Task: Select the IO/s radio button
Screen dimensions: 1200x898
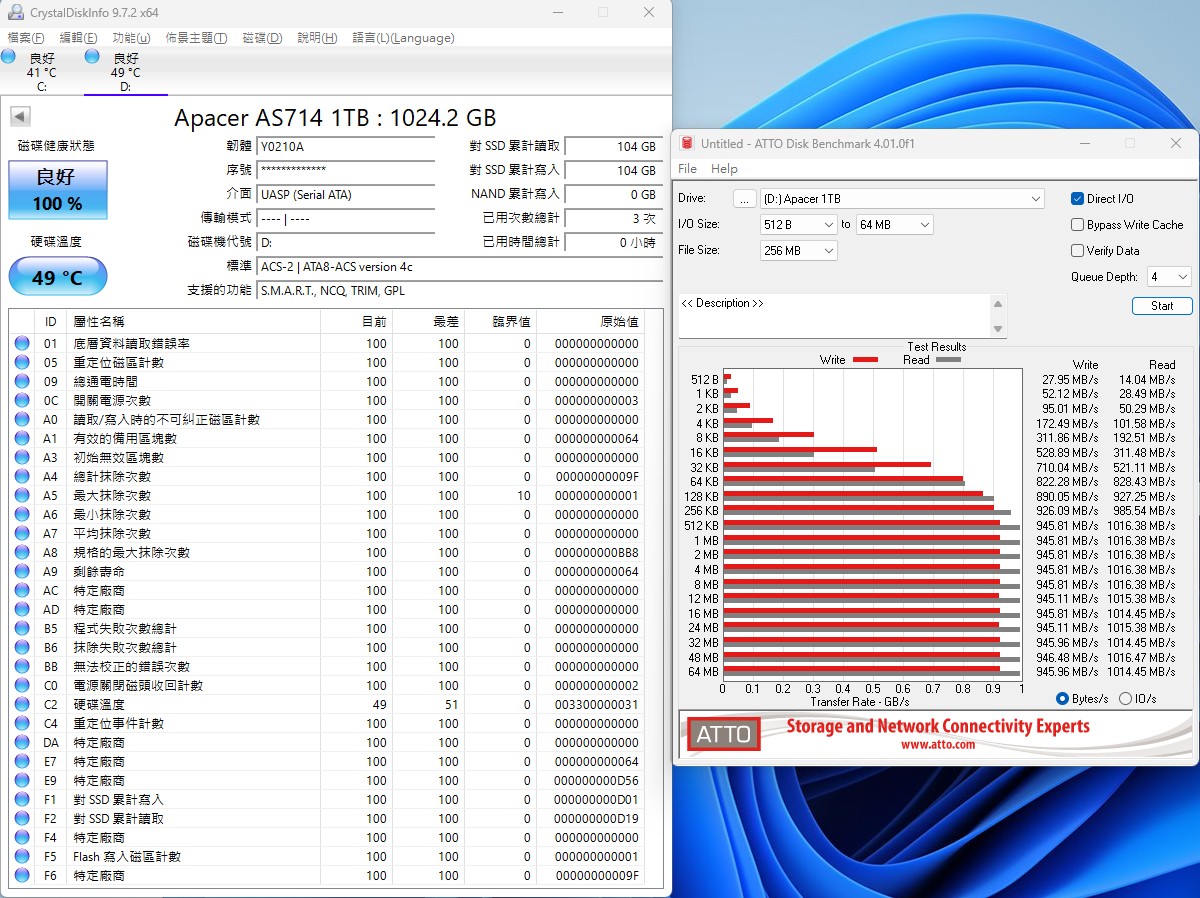Action: click(1125, 699)
